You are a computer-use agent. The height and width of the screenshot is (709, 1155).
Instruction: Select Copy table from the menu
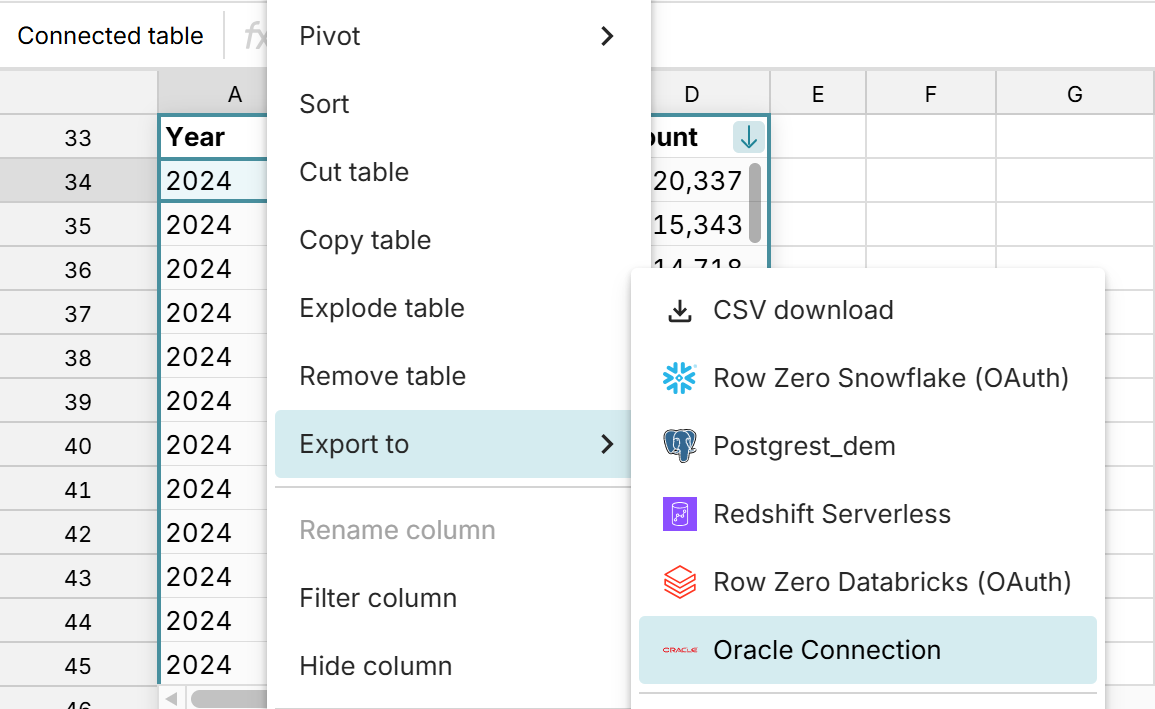[x=365, y=239]
